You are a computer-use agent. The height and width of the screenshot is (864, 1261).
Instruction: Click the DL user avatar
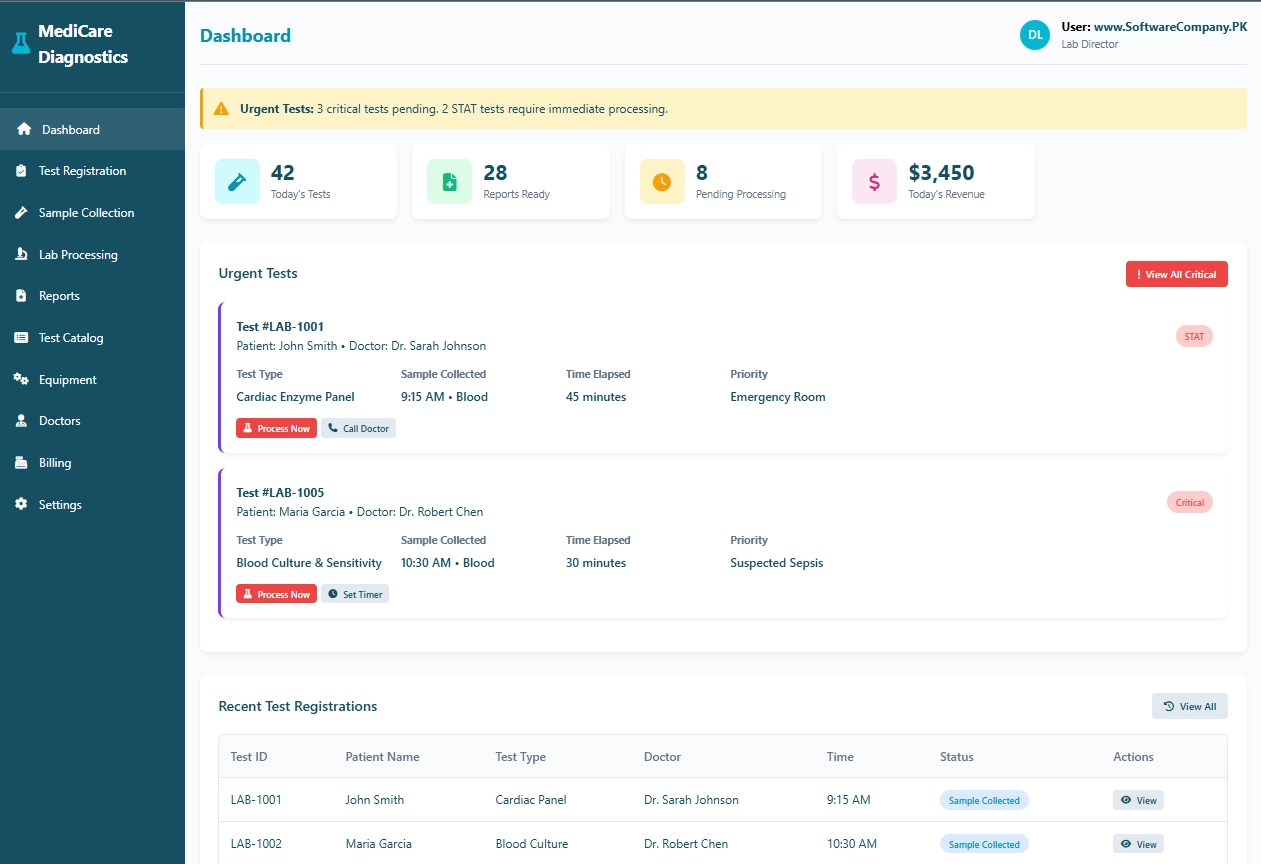coord(1035,35)
